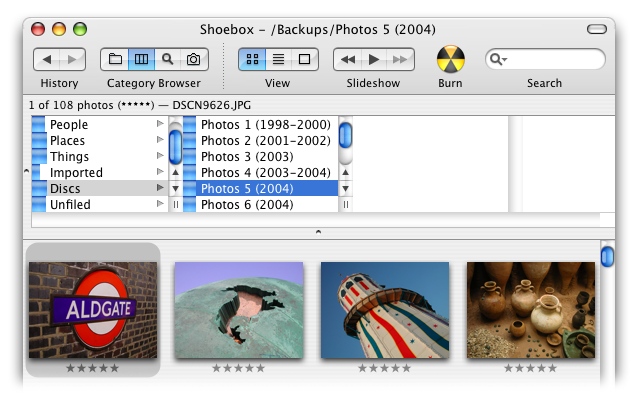Select Photos 3 (2003) disc

tap(246, 156)
